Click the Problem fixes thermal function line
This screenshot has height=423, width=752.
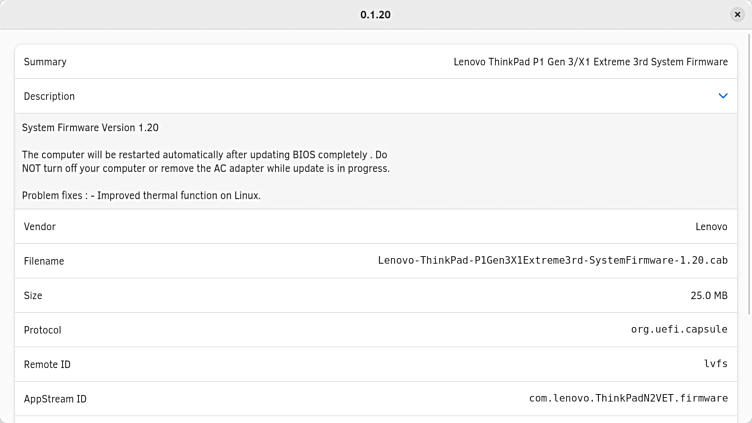[x=141, y=196]
